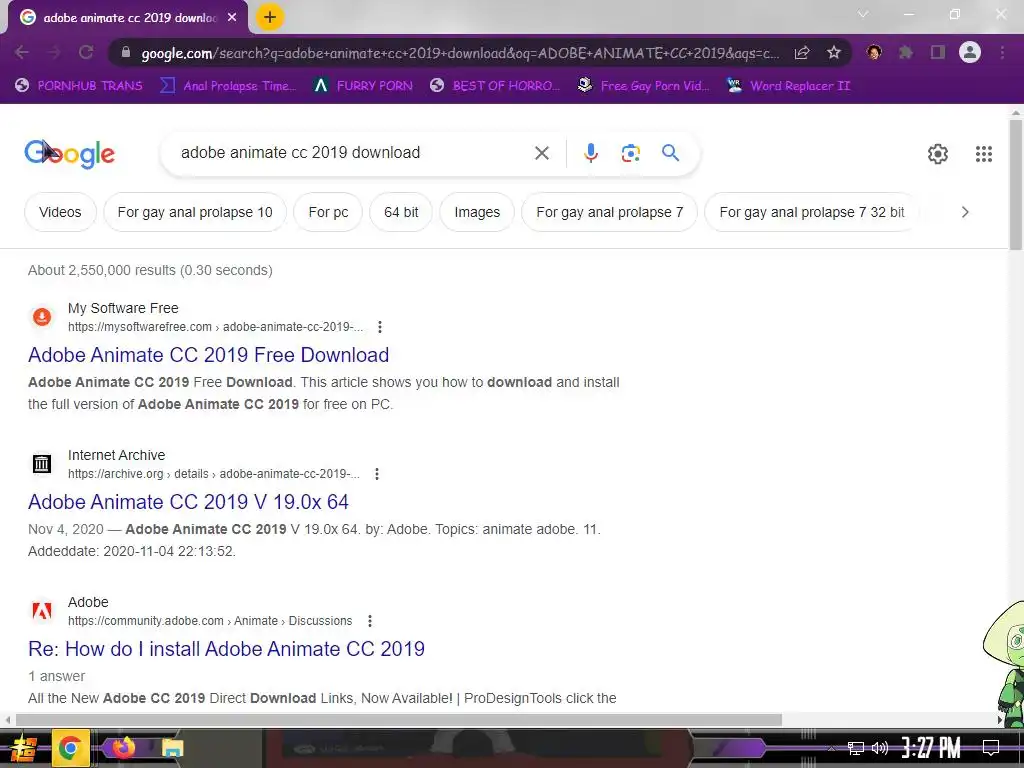Screen dimensions: 1024x768
Task: Click the address bar URL
Action: point(460,53)
